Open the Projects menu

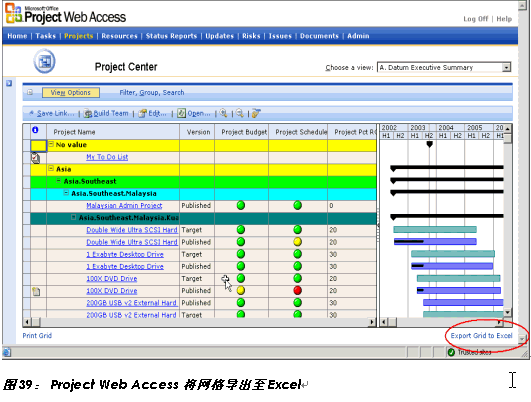(x=79, y=36)
